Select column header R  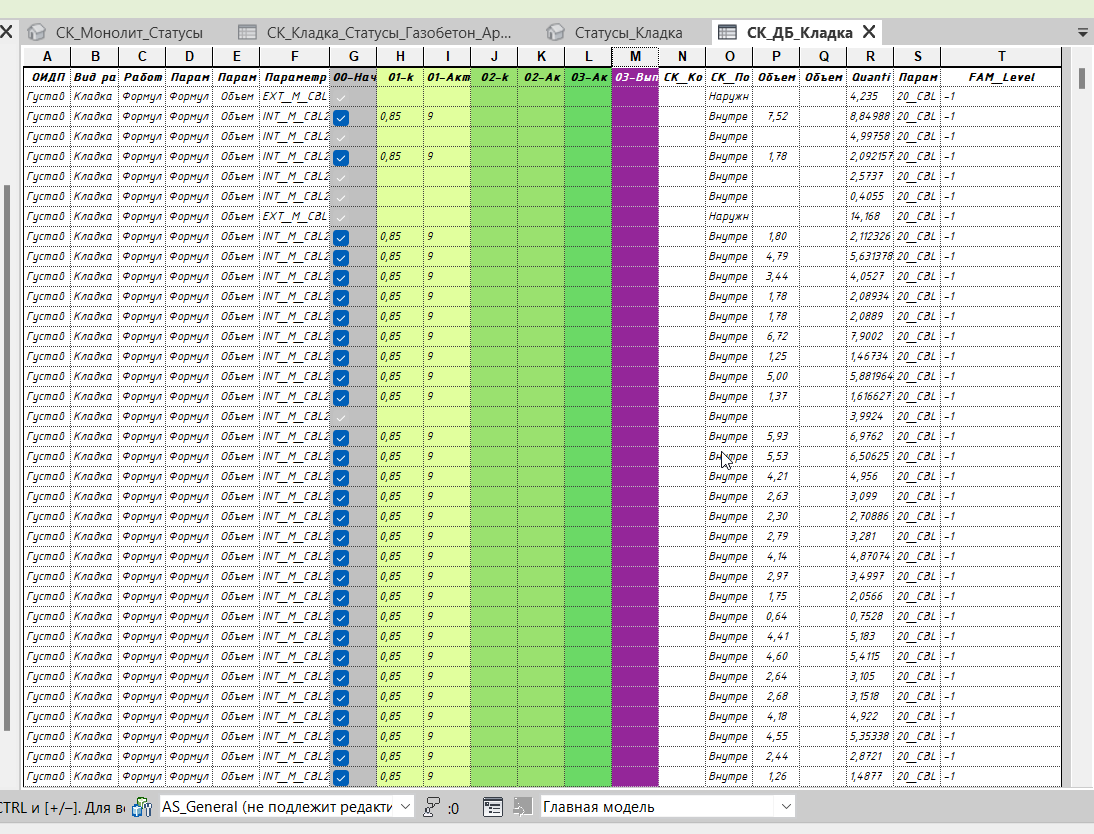point(870,57)
